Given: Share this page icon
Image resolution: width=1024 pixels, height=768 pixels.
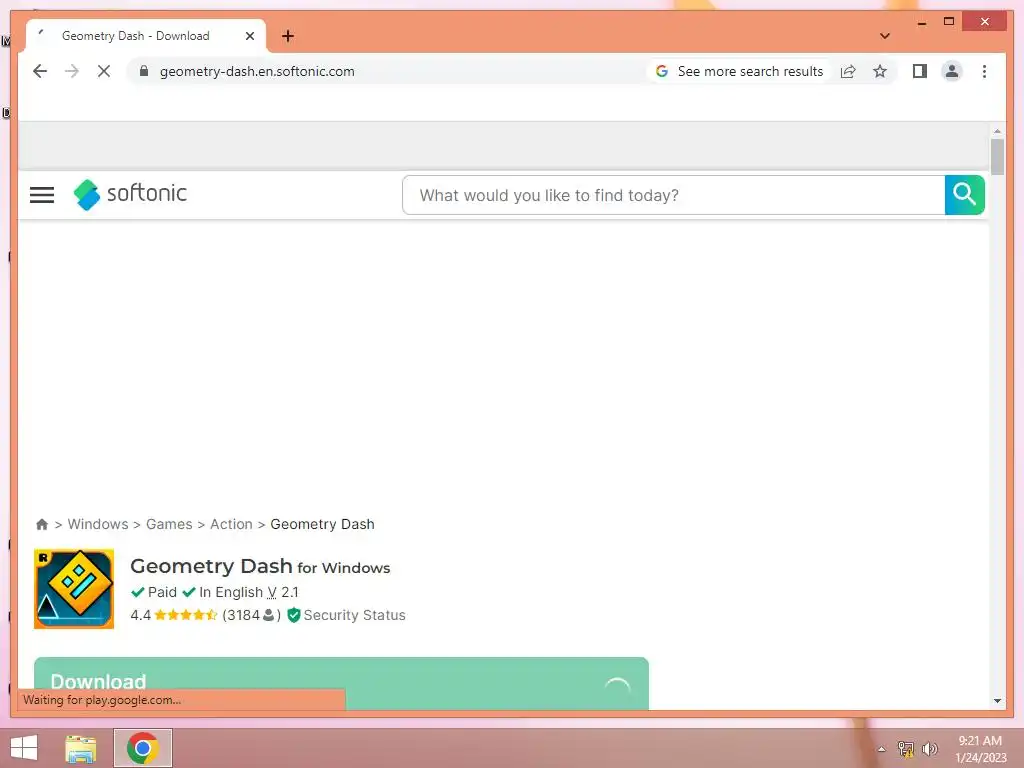Looking at the screenshot, I should 848,71.
